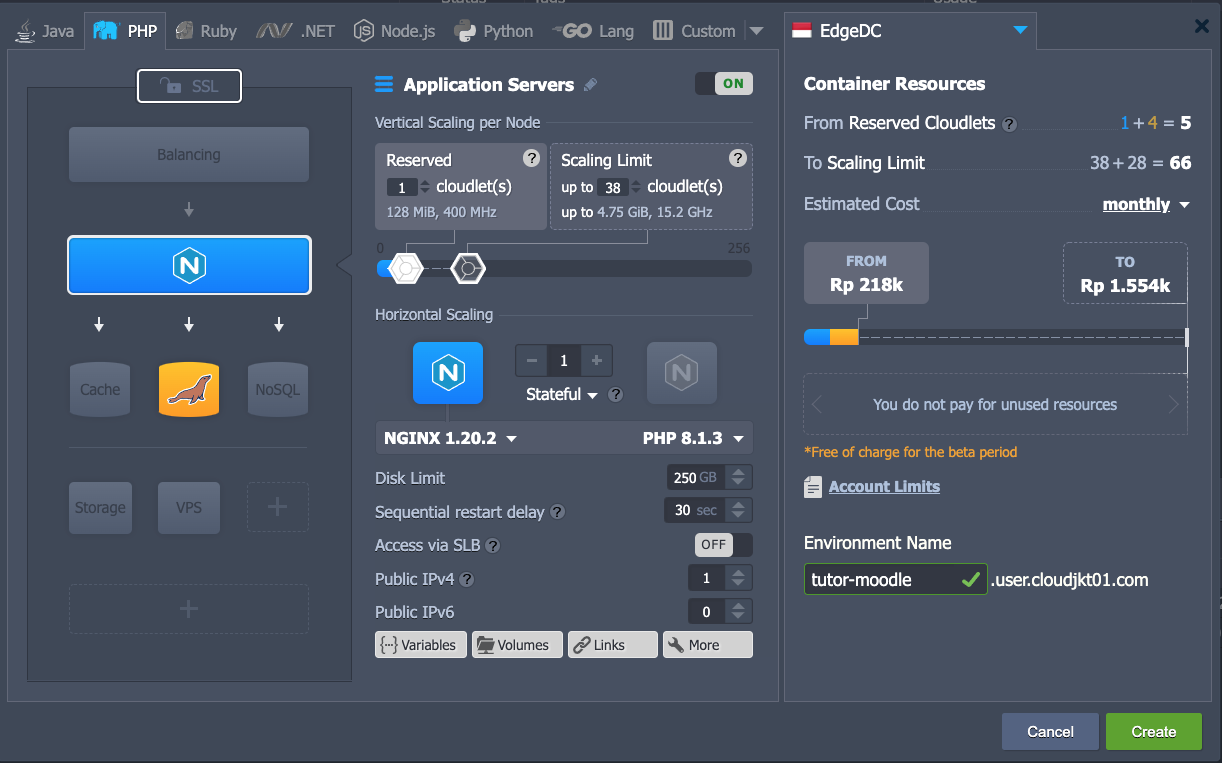Viewport: 1222px width, 763px height.
Task: Close the topology wizard dialog
Action: 1202,27
